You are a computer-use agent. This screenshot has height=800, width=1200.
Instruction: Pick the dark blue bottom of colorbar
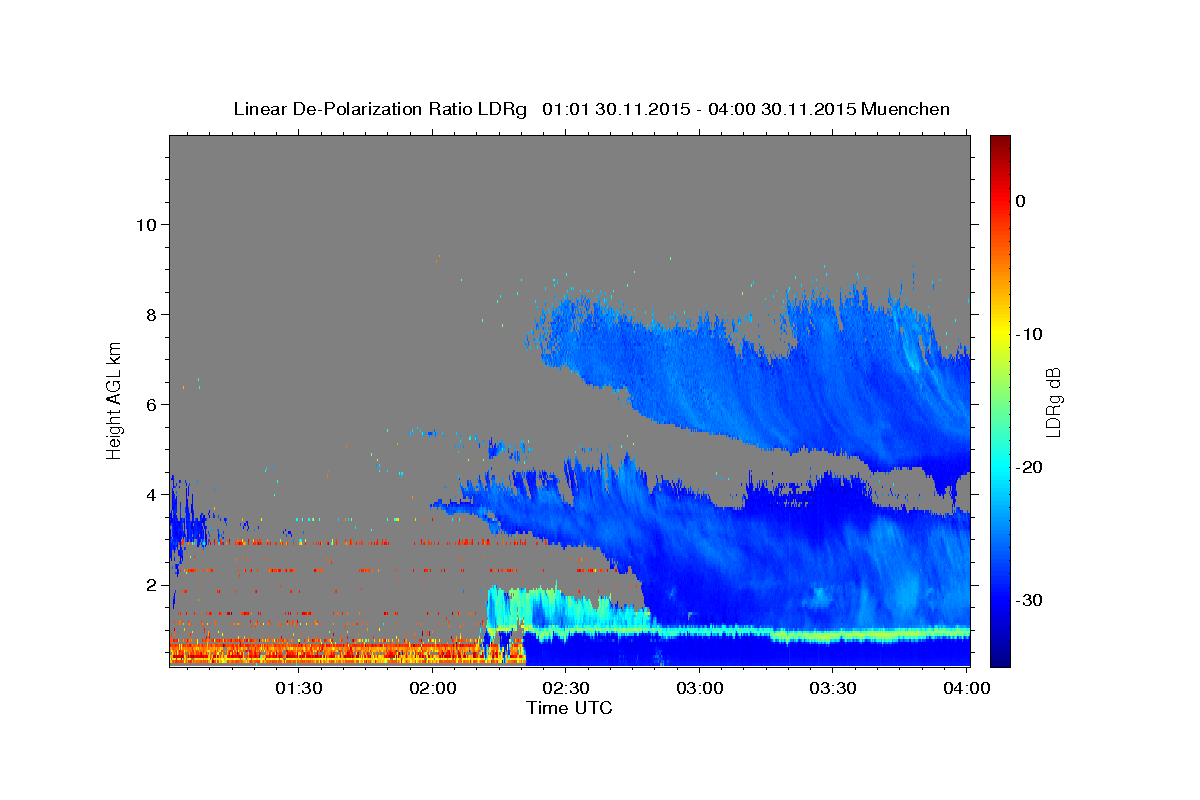pyautogui.click(x=1000, y=659)
